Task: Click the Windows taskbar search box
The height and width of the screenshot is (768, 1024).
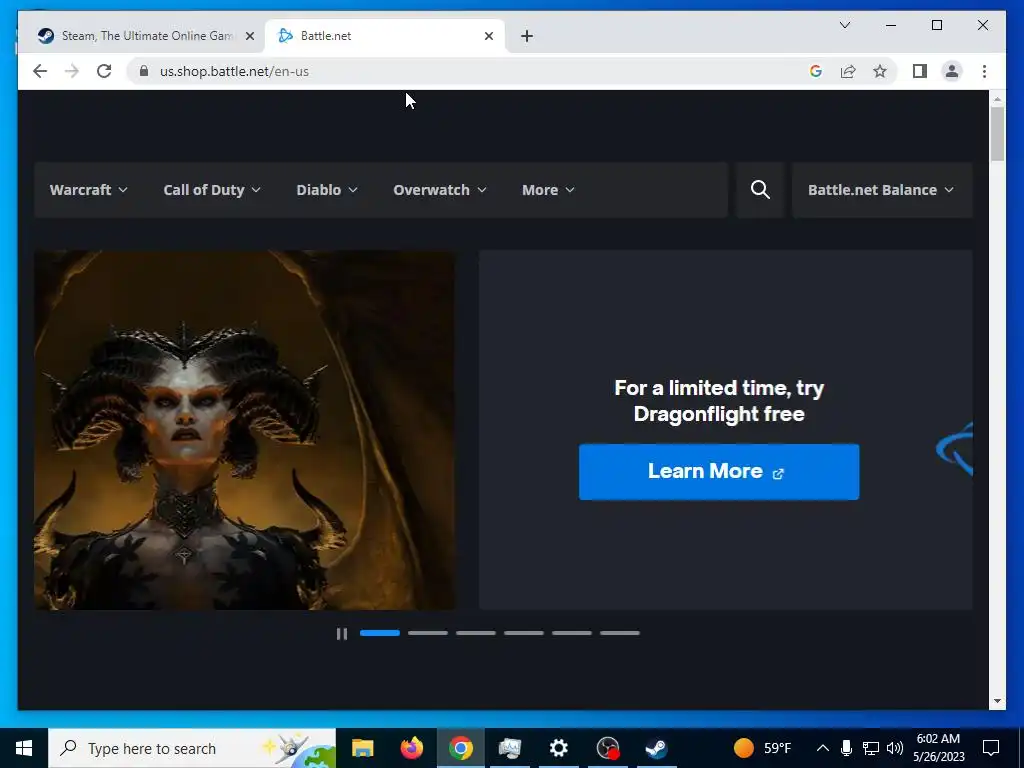Action: tap(192, 748)
